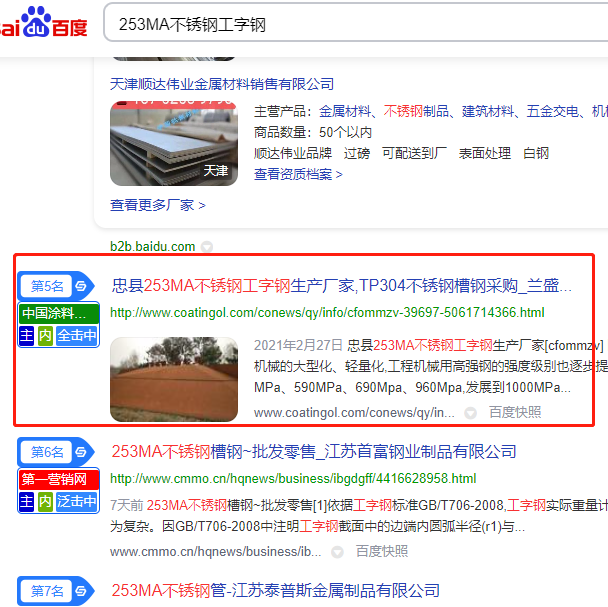This screenshot has height=607, width=608.
Task: Open 忠县253MA不锈钢工字钢生产厂家 result title
Action: pyautogui.click(x=342, y=286)
